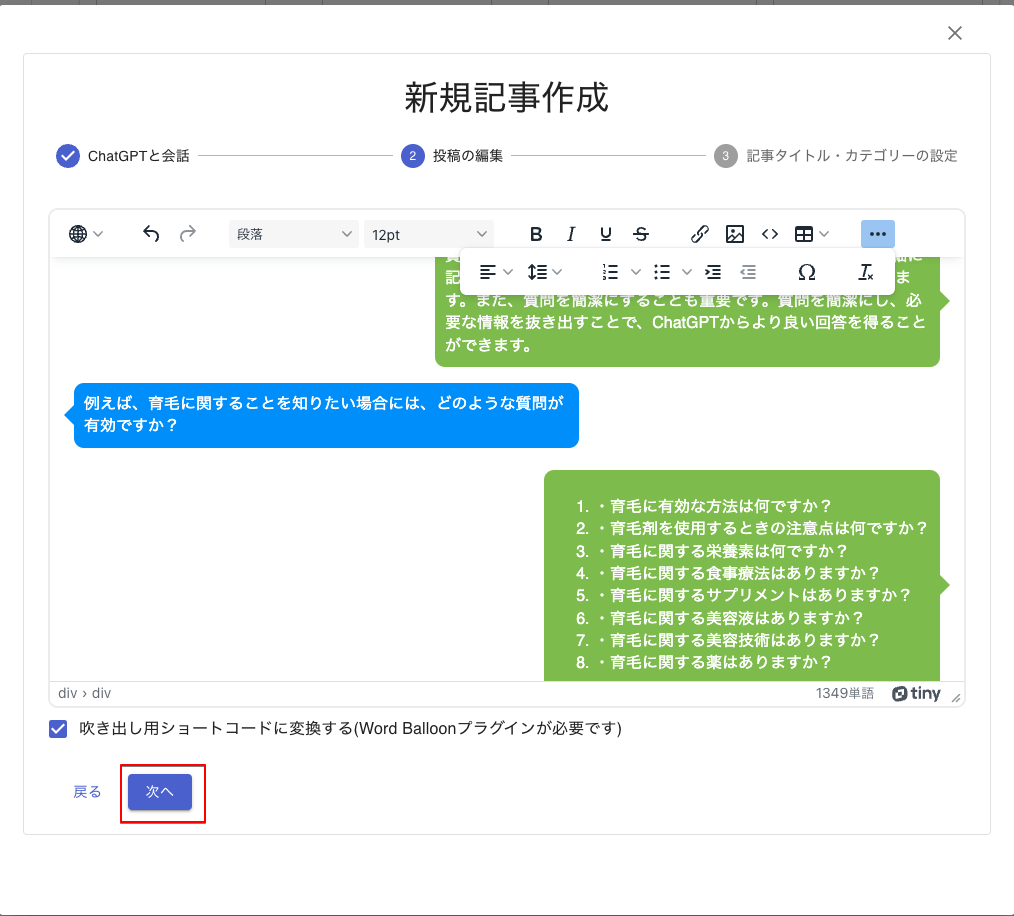Uncheck the 吹き出し用ショートコードに変換する checkbox
The width and height of the screenshot is (1014, 916).
click(58, 729)
